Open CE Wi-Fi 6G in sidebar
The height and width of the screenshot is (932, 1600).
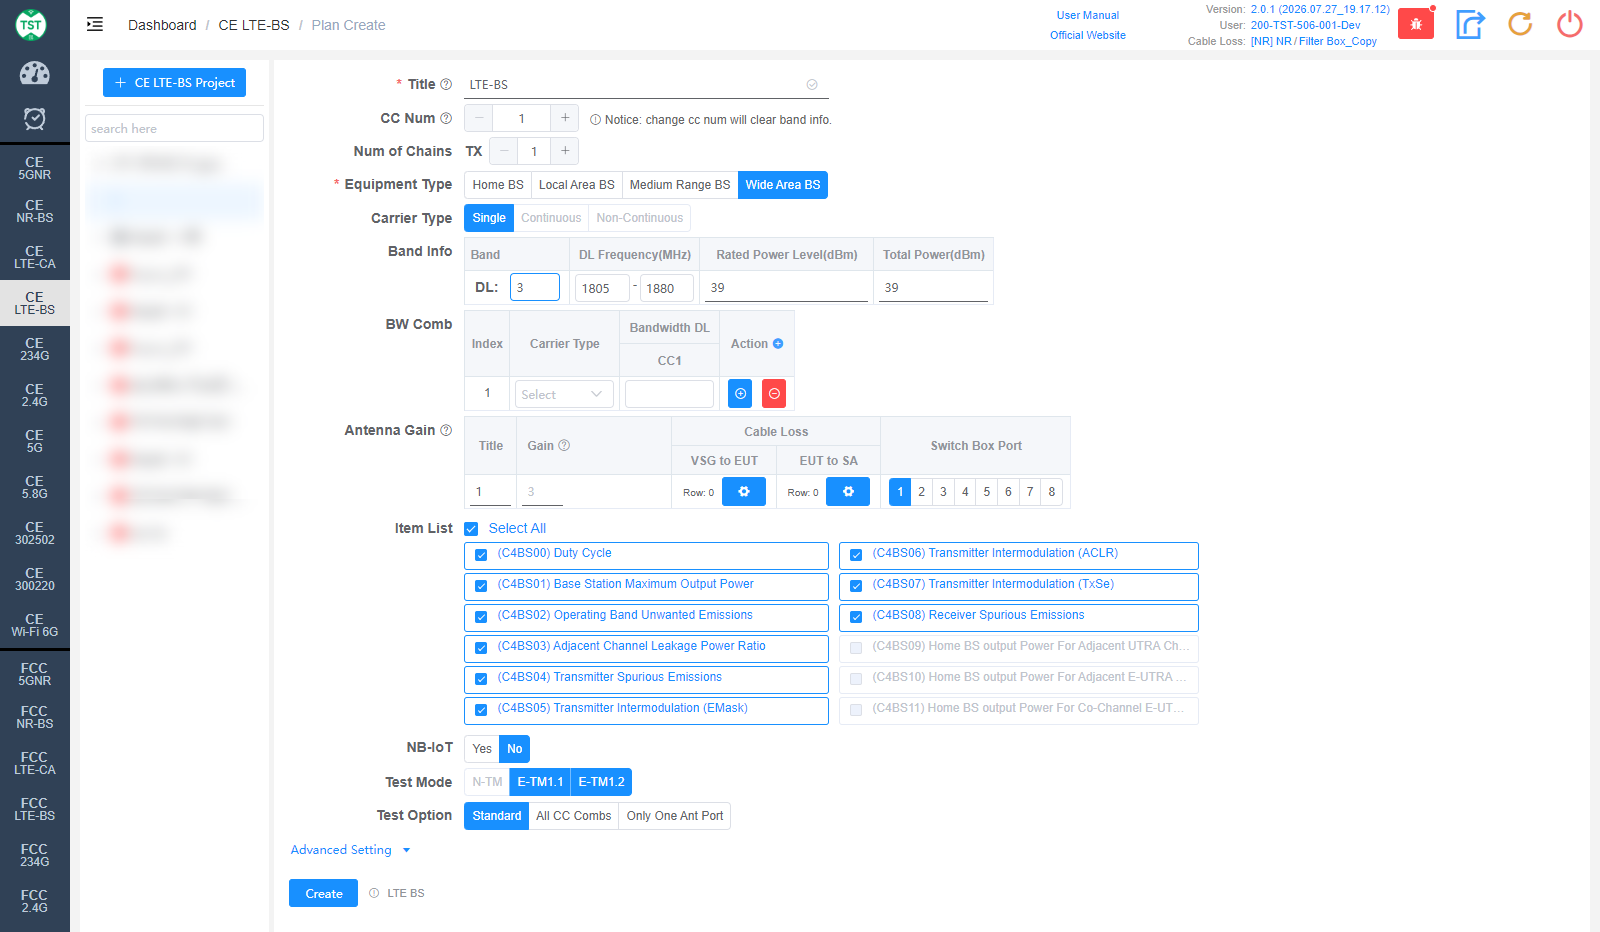[x=35, y=625]
